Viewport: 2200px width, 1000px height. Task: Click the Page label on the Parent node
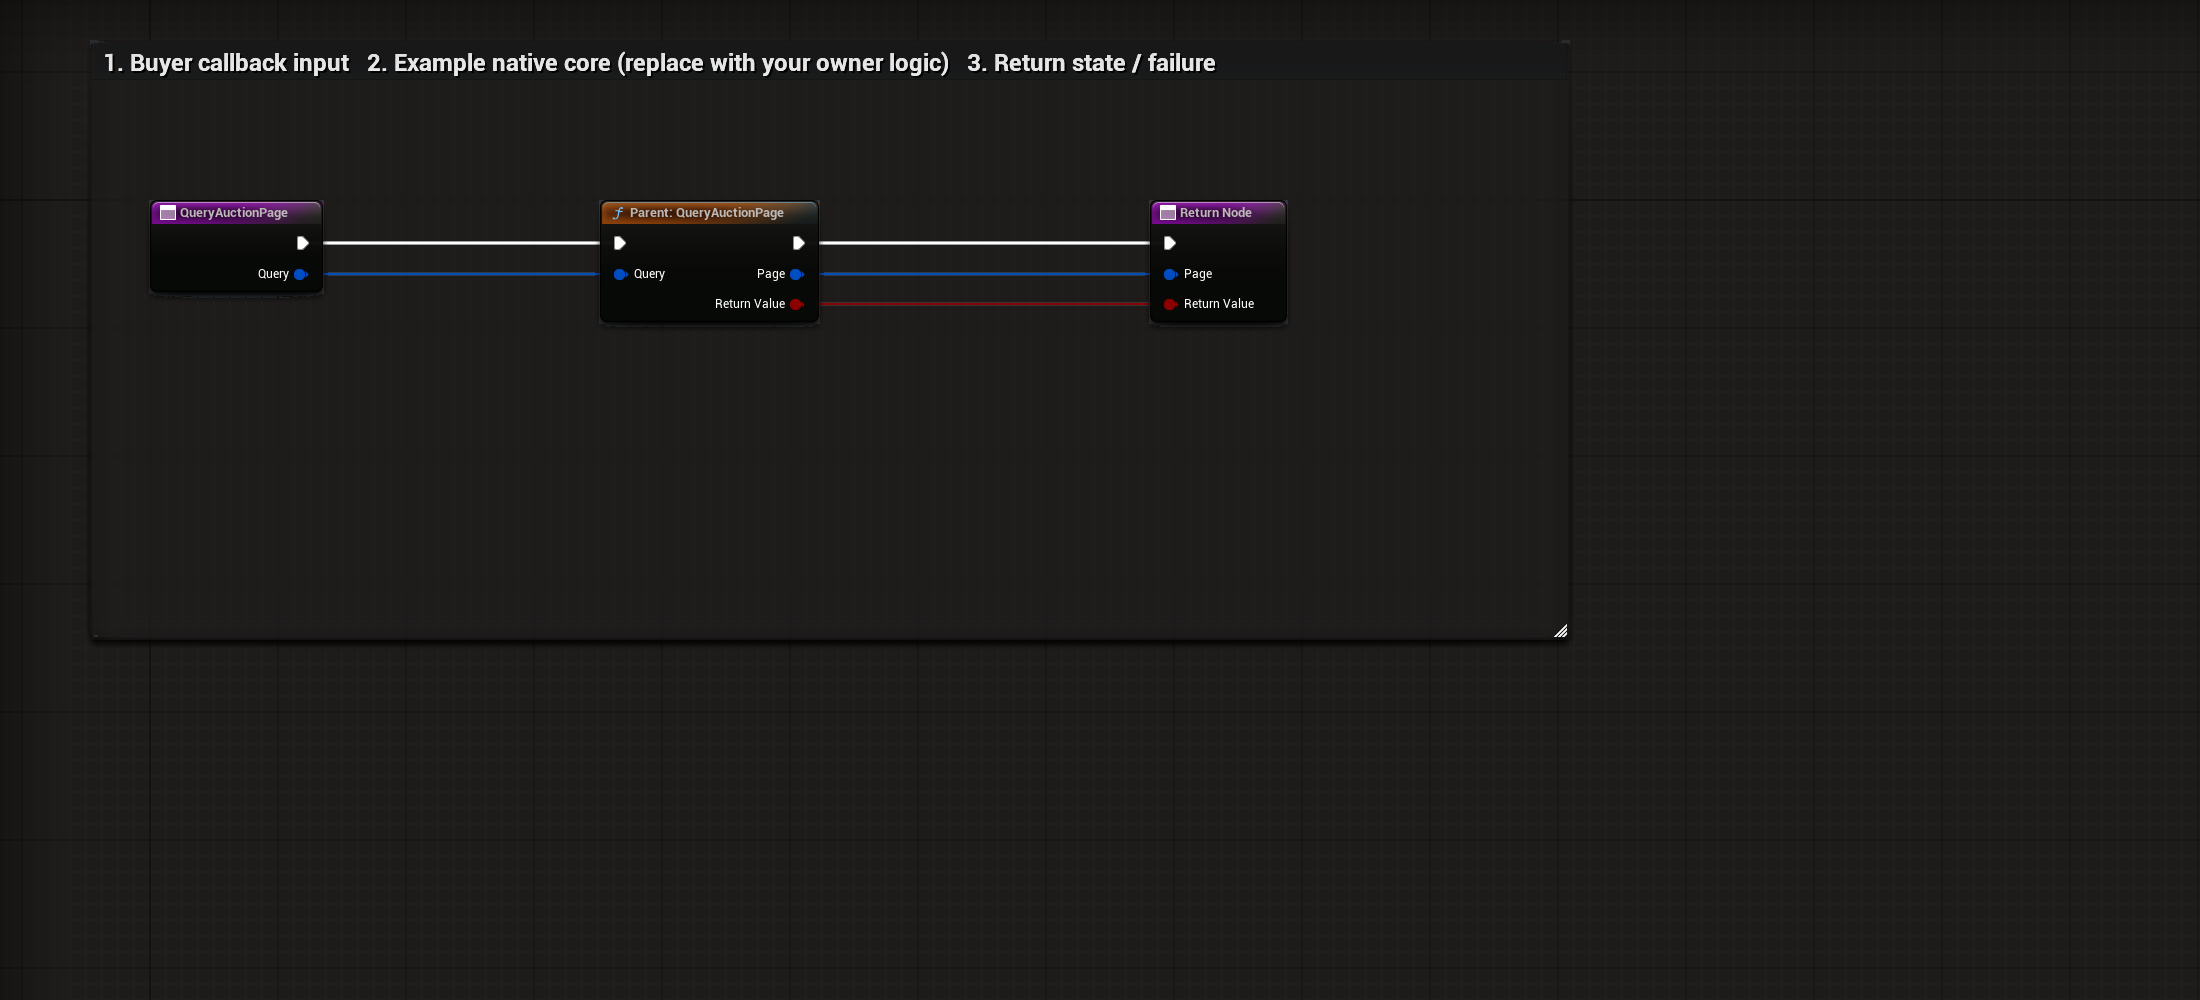[770, 274]
